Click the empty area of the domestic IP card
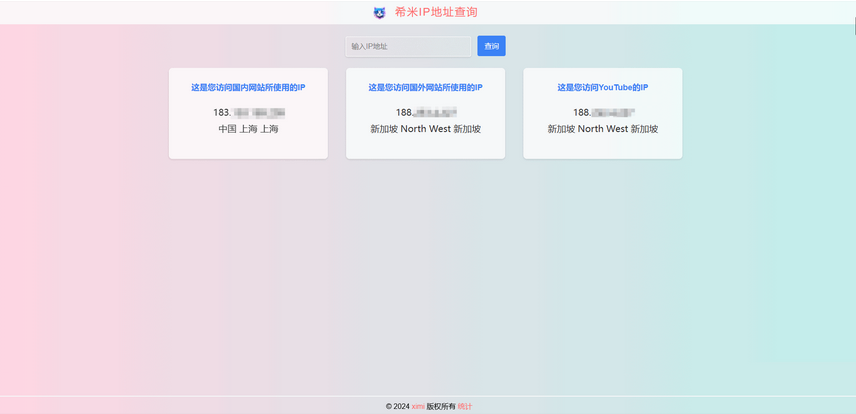 click(248, 147)
